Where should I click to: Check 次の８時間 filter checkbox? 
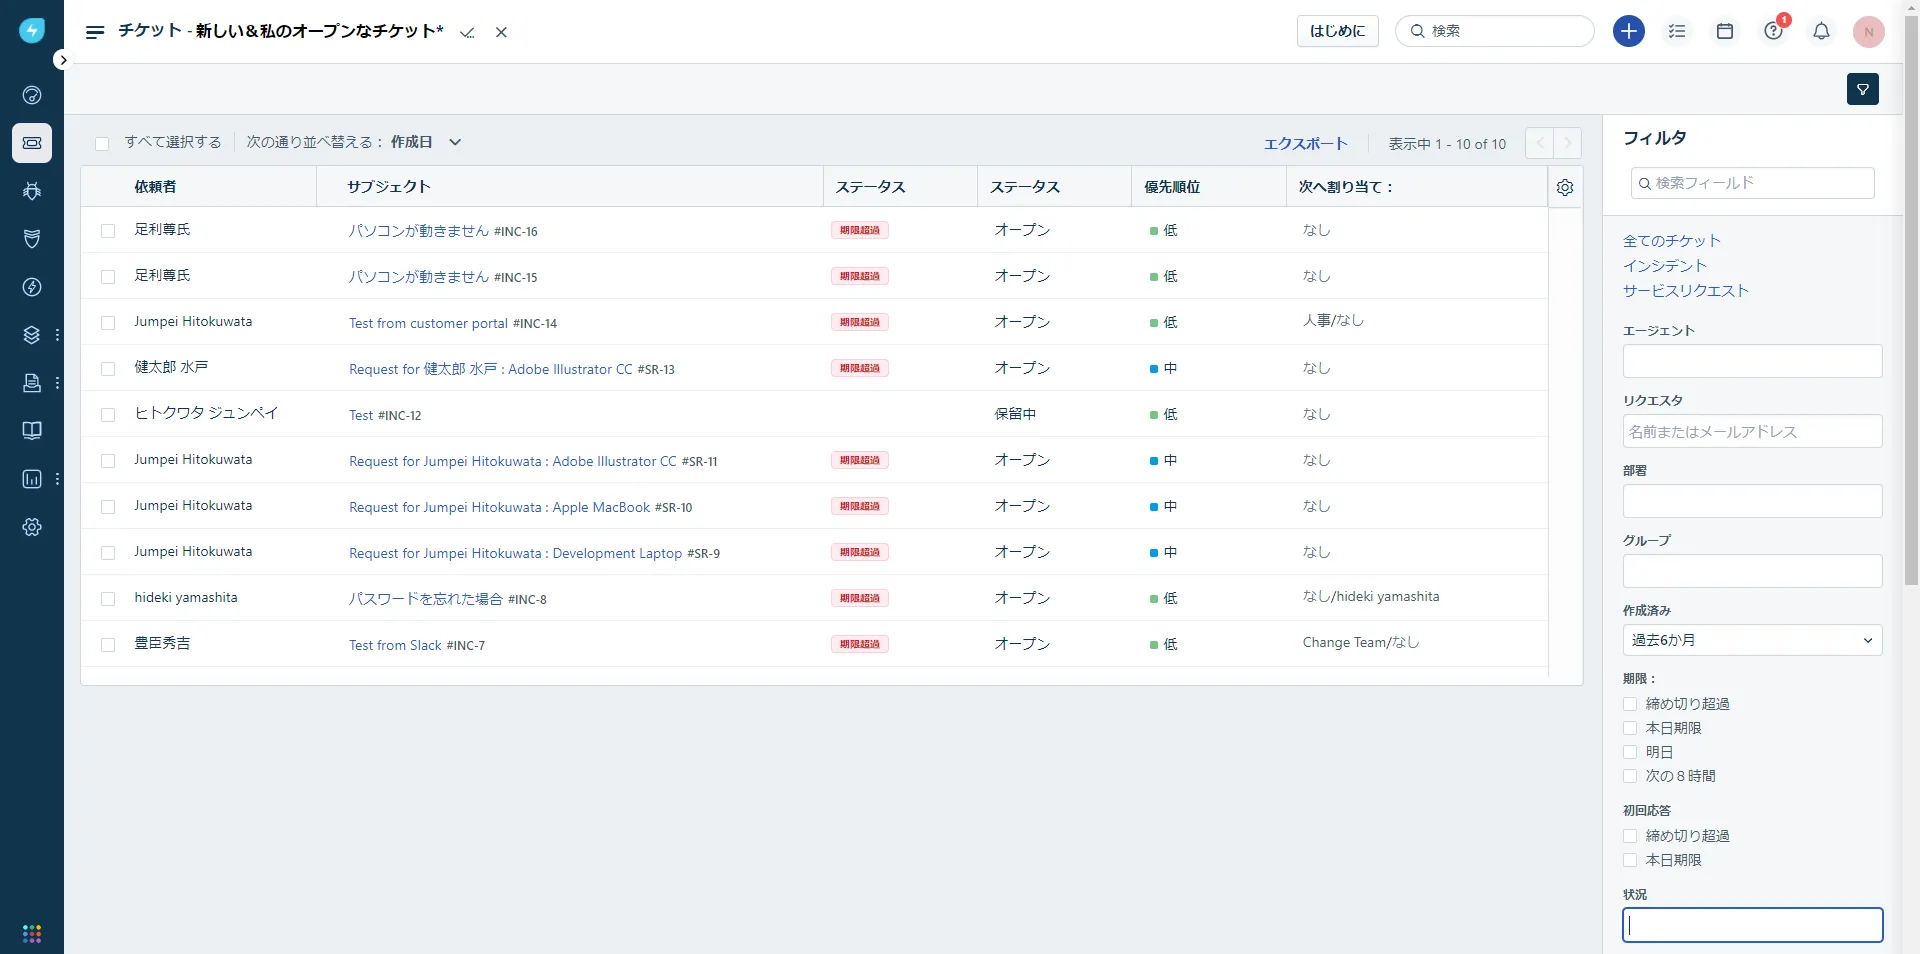(x=1630, y=776)
